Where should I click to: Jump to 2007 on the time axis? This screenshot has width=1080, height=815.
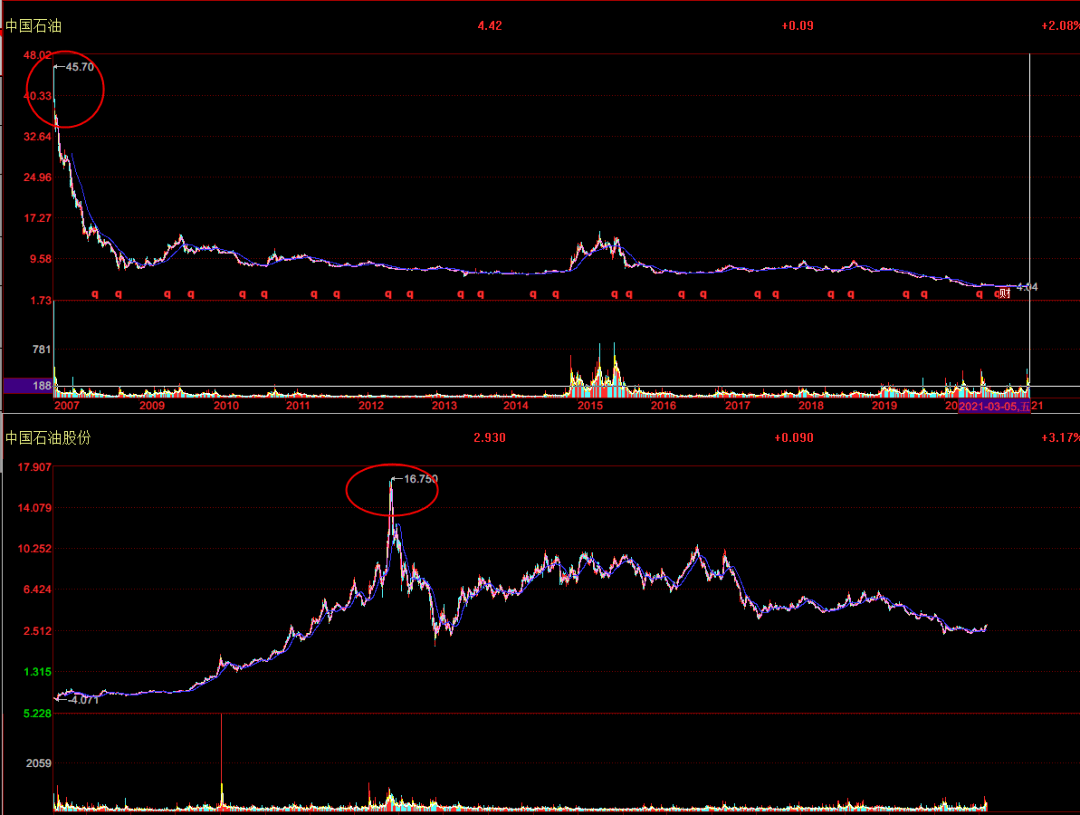click(x=67, y=405)
